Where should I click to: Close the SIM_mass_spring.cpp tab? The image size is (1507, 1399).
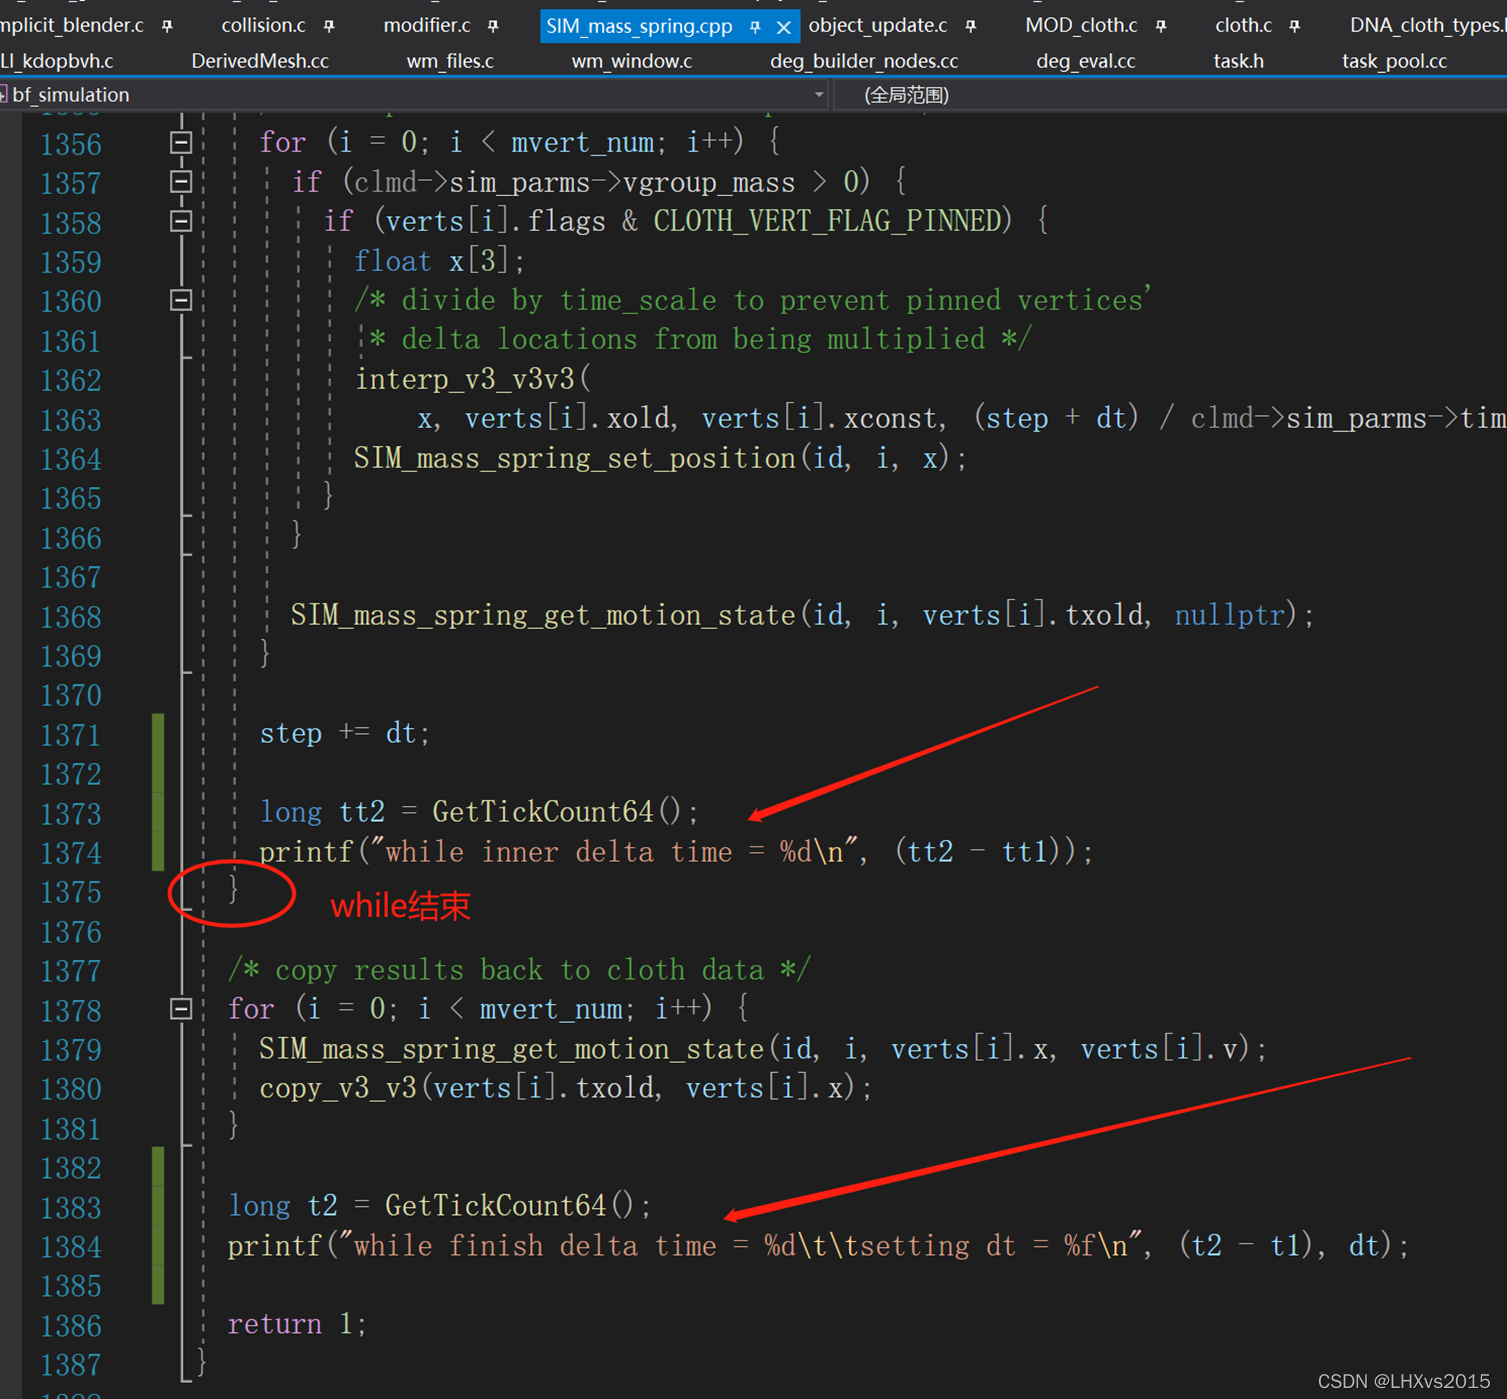[784, 27]
